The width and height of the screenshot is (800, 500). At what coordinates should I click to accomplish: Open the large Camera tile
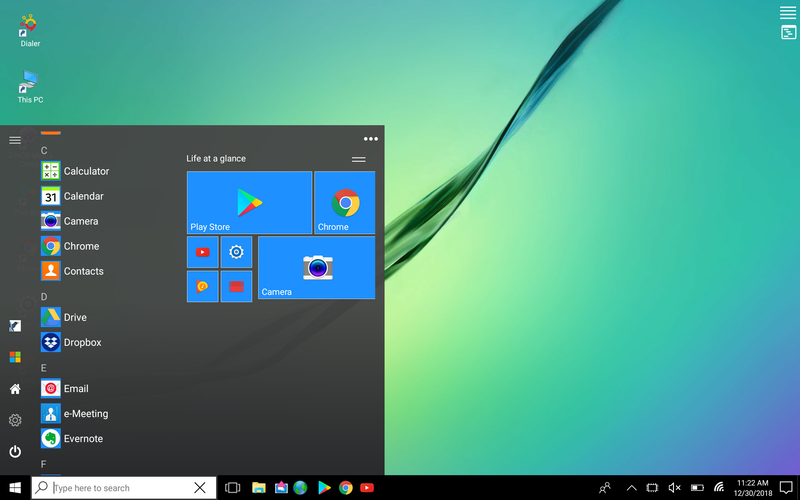click(316, 267)
